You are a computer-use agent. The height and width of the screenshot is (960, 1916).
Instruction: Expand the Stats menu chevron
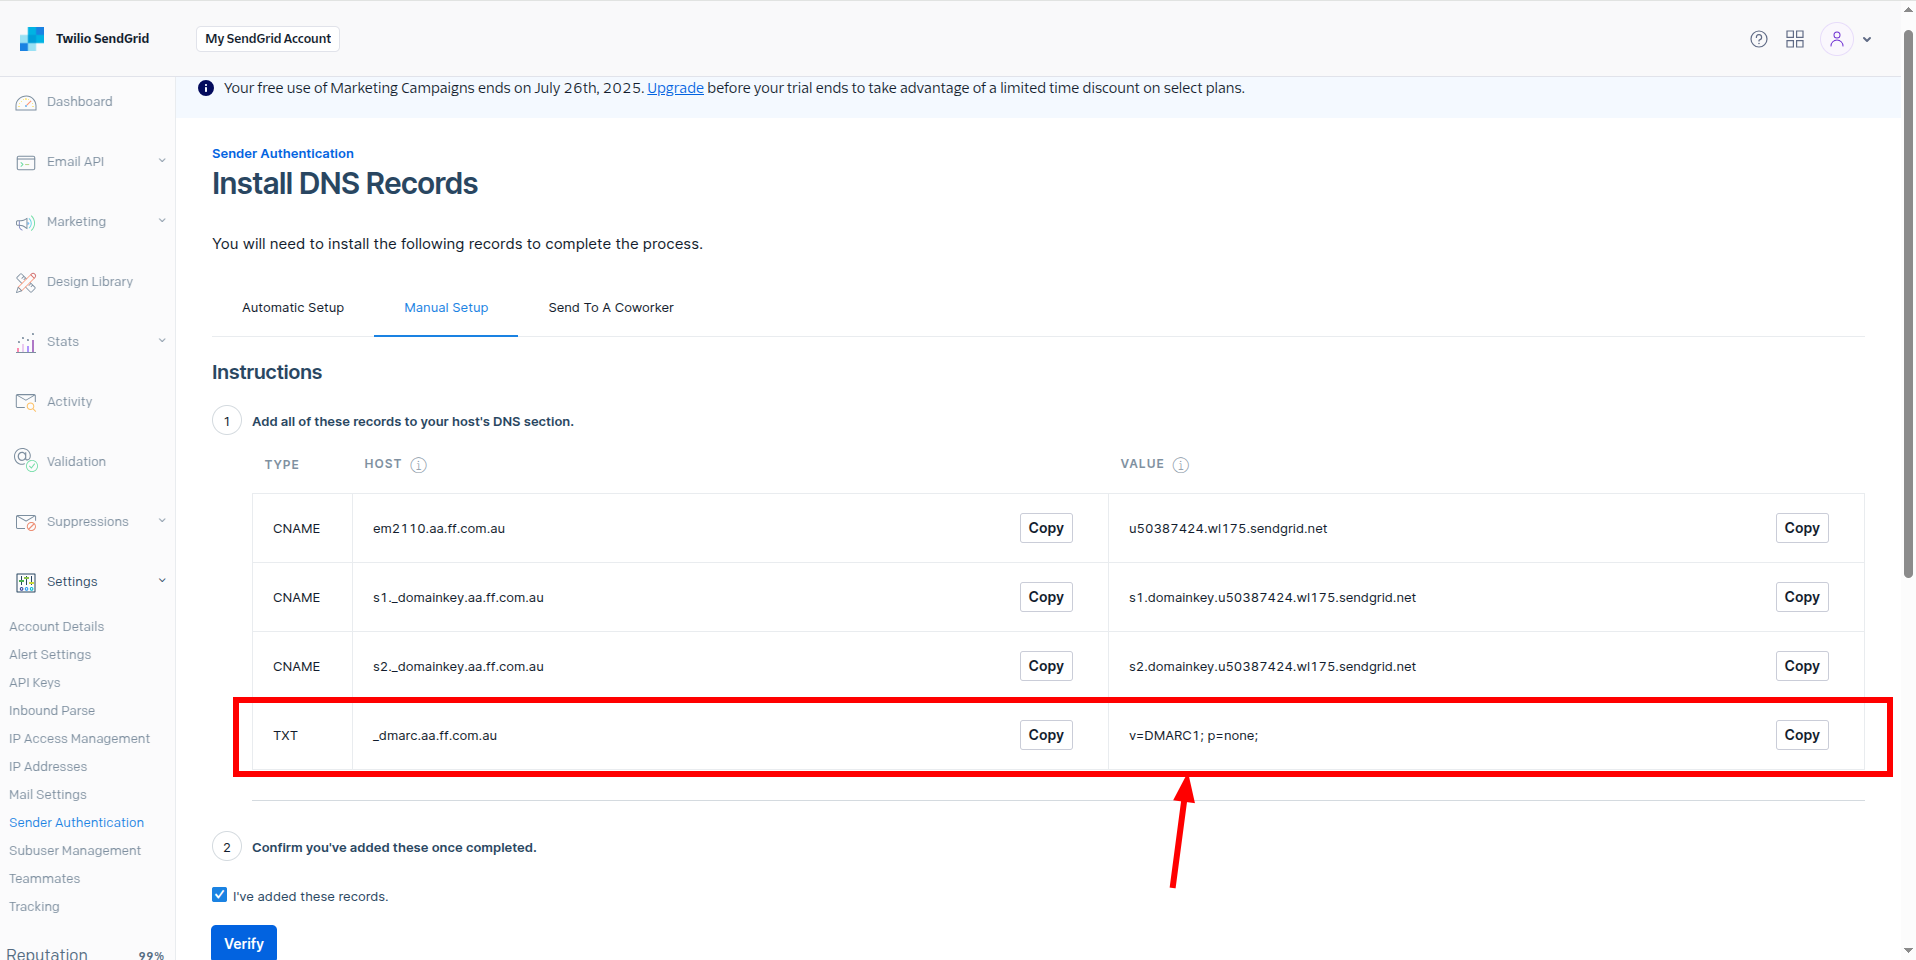162,341
